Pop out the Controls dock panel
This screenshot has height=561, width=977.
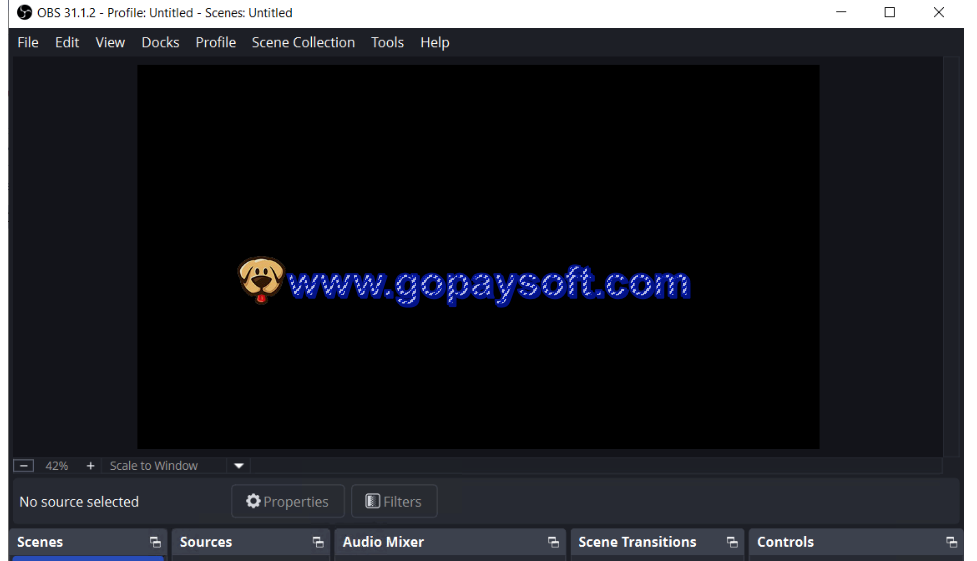[951, 542]
